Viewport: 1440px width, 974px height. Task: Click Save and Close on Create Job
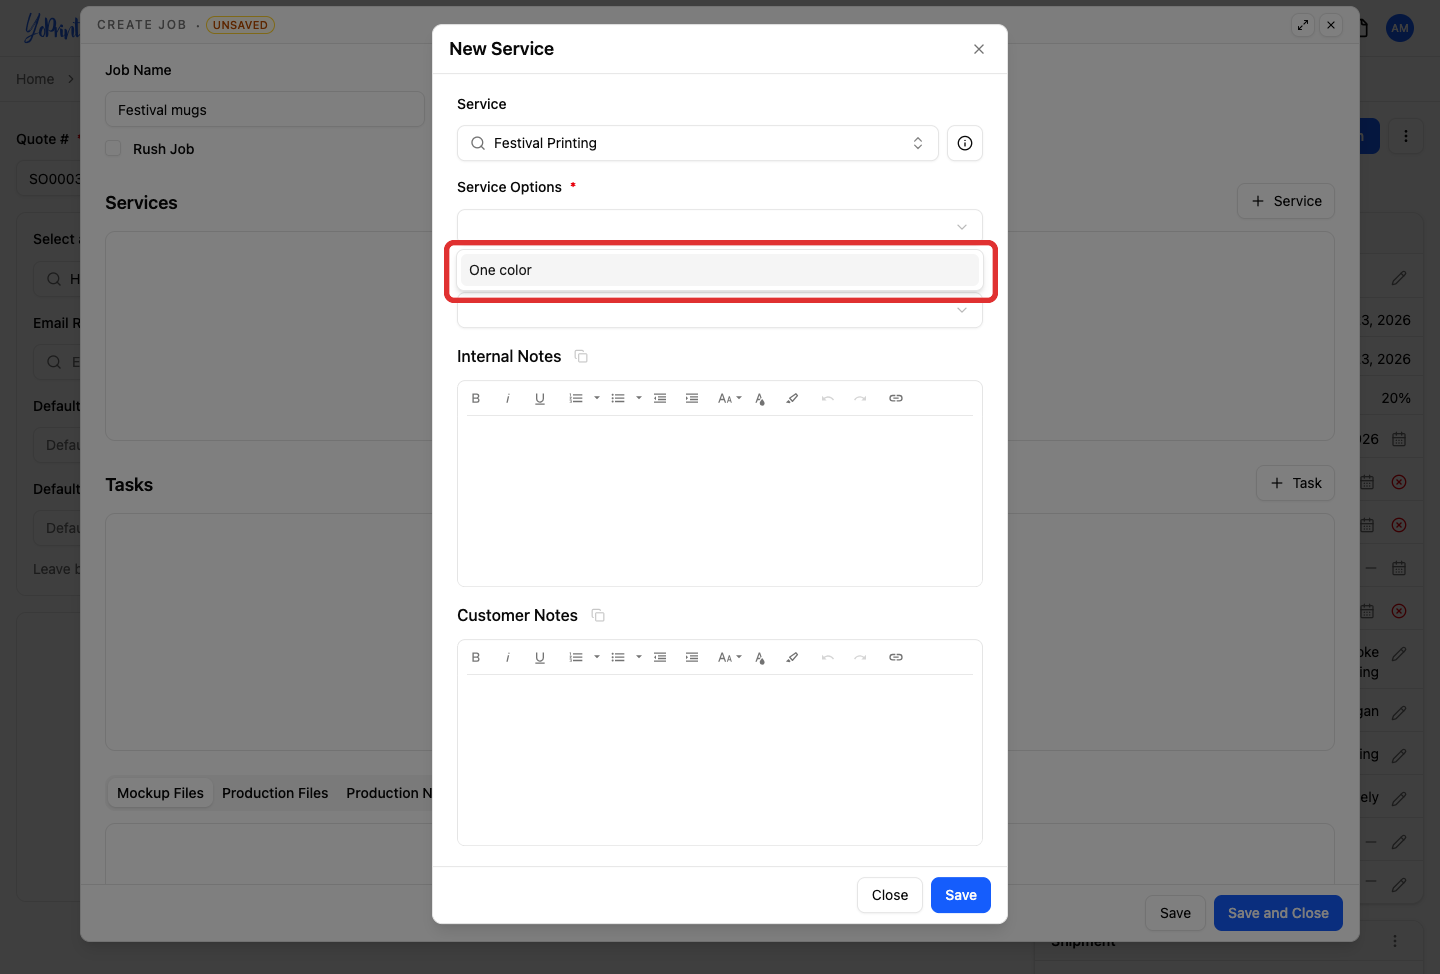click(x=1278, y=913)
